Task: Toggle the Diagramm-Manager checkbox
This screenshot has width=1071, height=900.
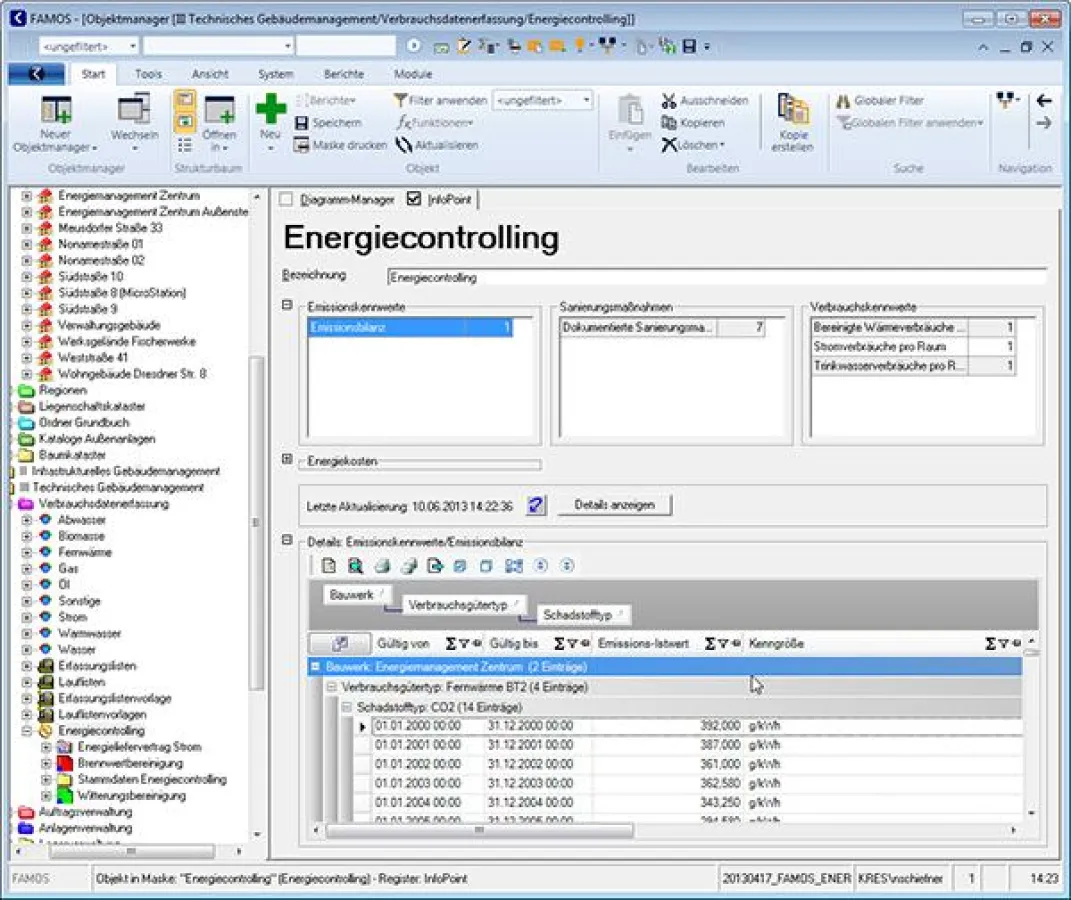Action: coord(286,200)
